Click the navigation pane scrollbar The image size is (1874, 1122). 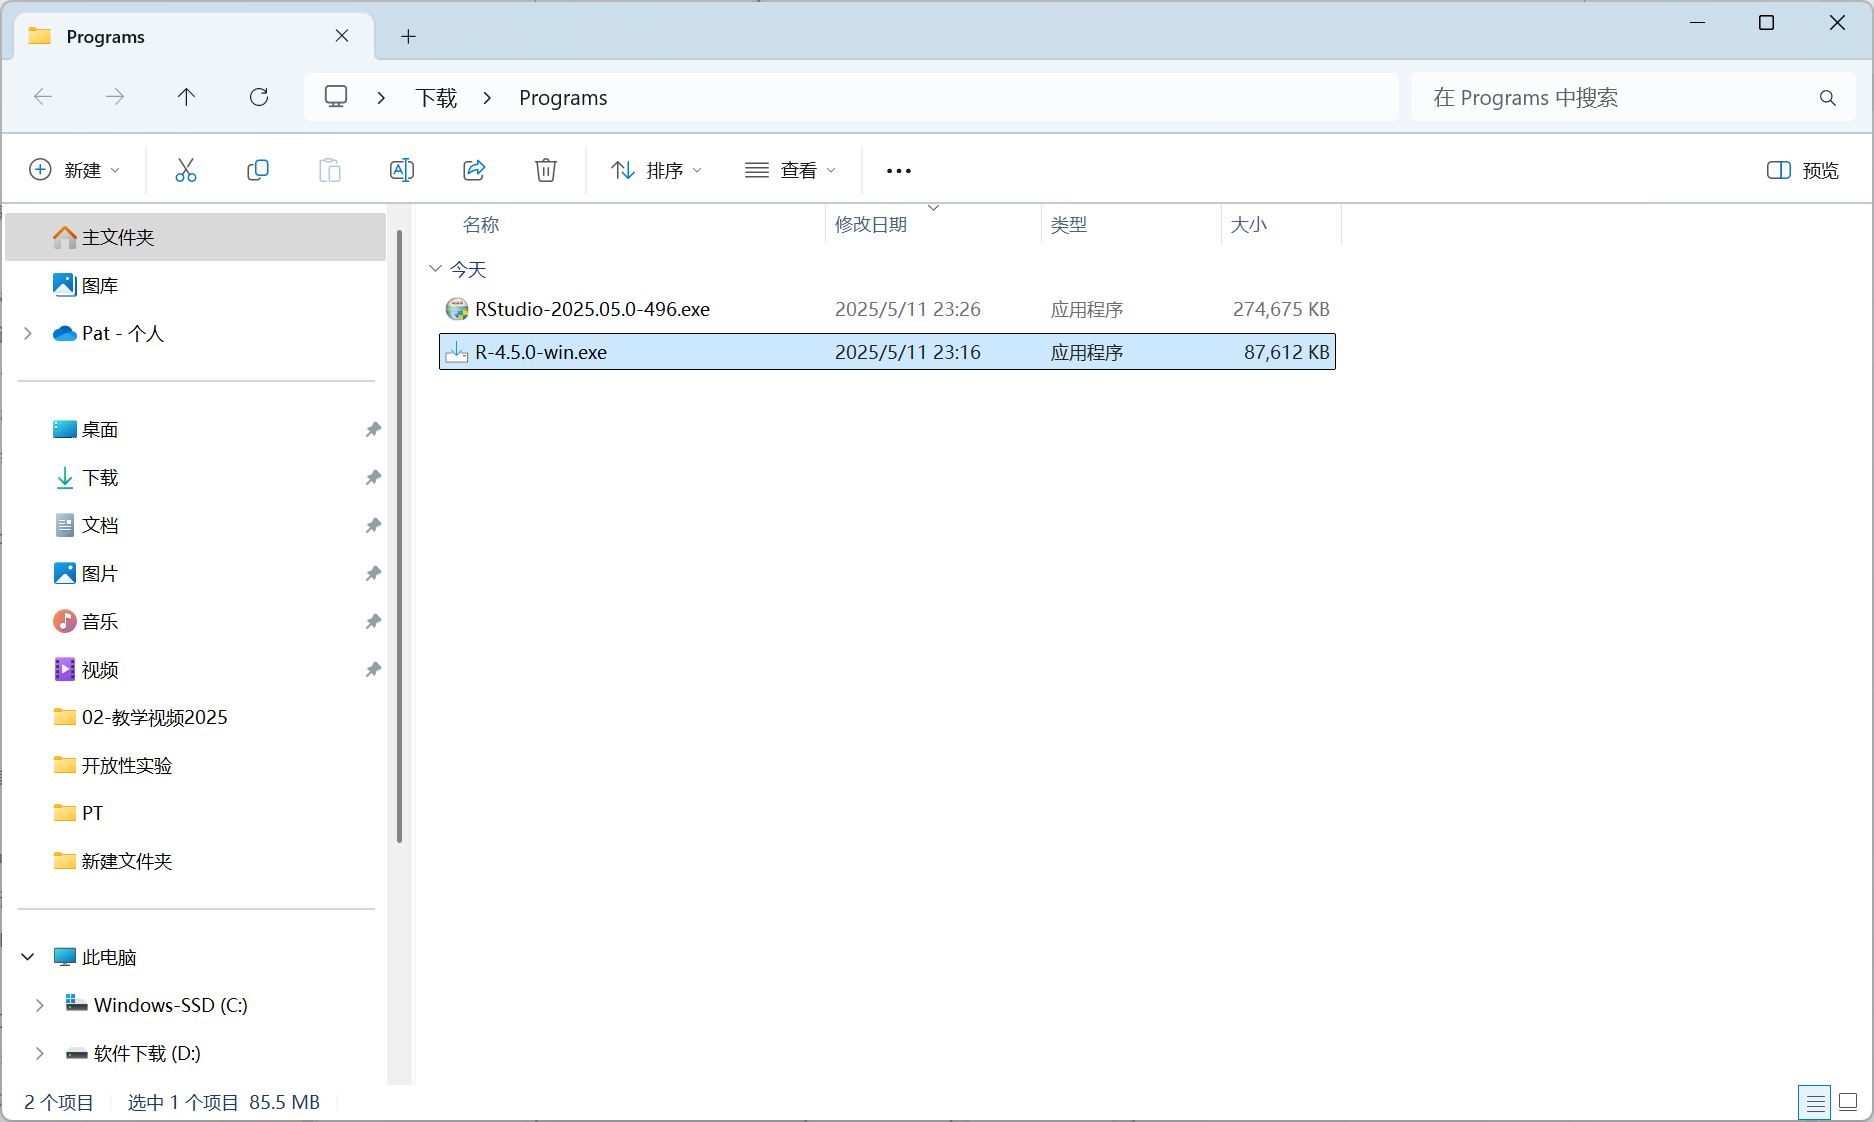[x=399, y=536]
